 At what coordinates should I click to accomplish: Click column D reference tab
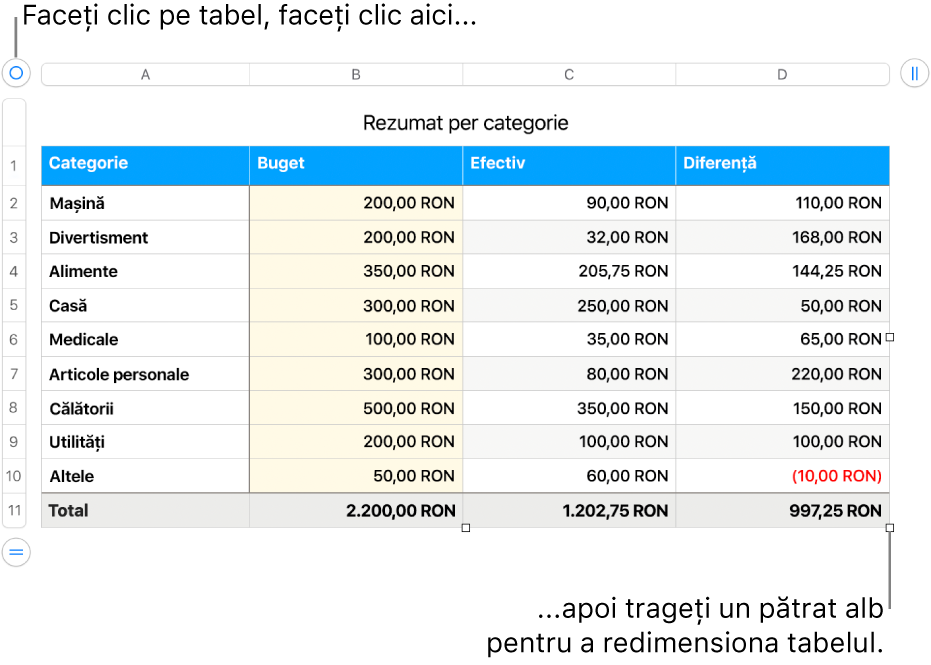tap(782, 73)
